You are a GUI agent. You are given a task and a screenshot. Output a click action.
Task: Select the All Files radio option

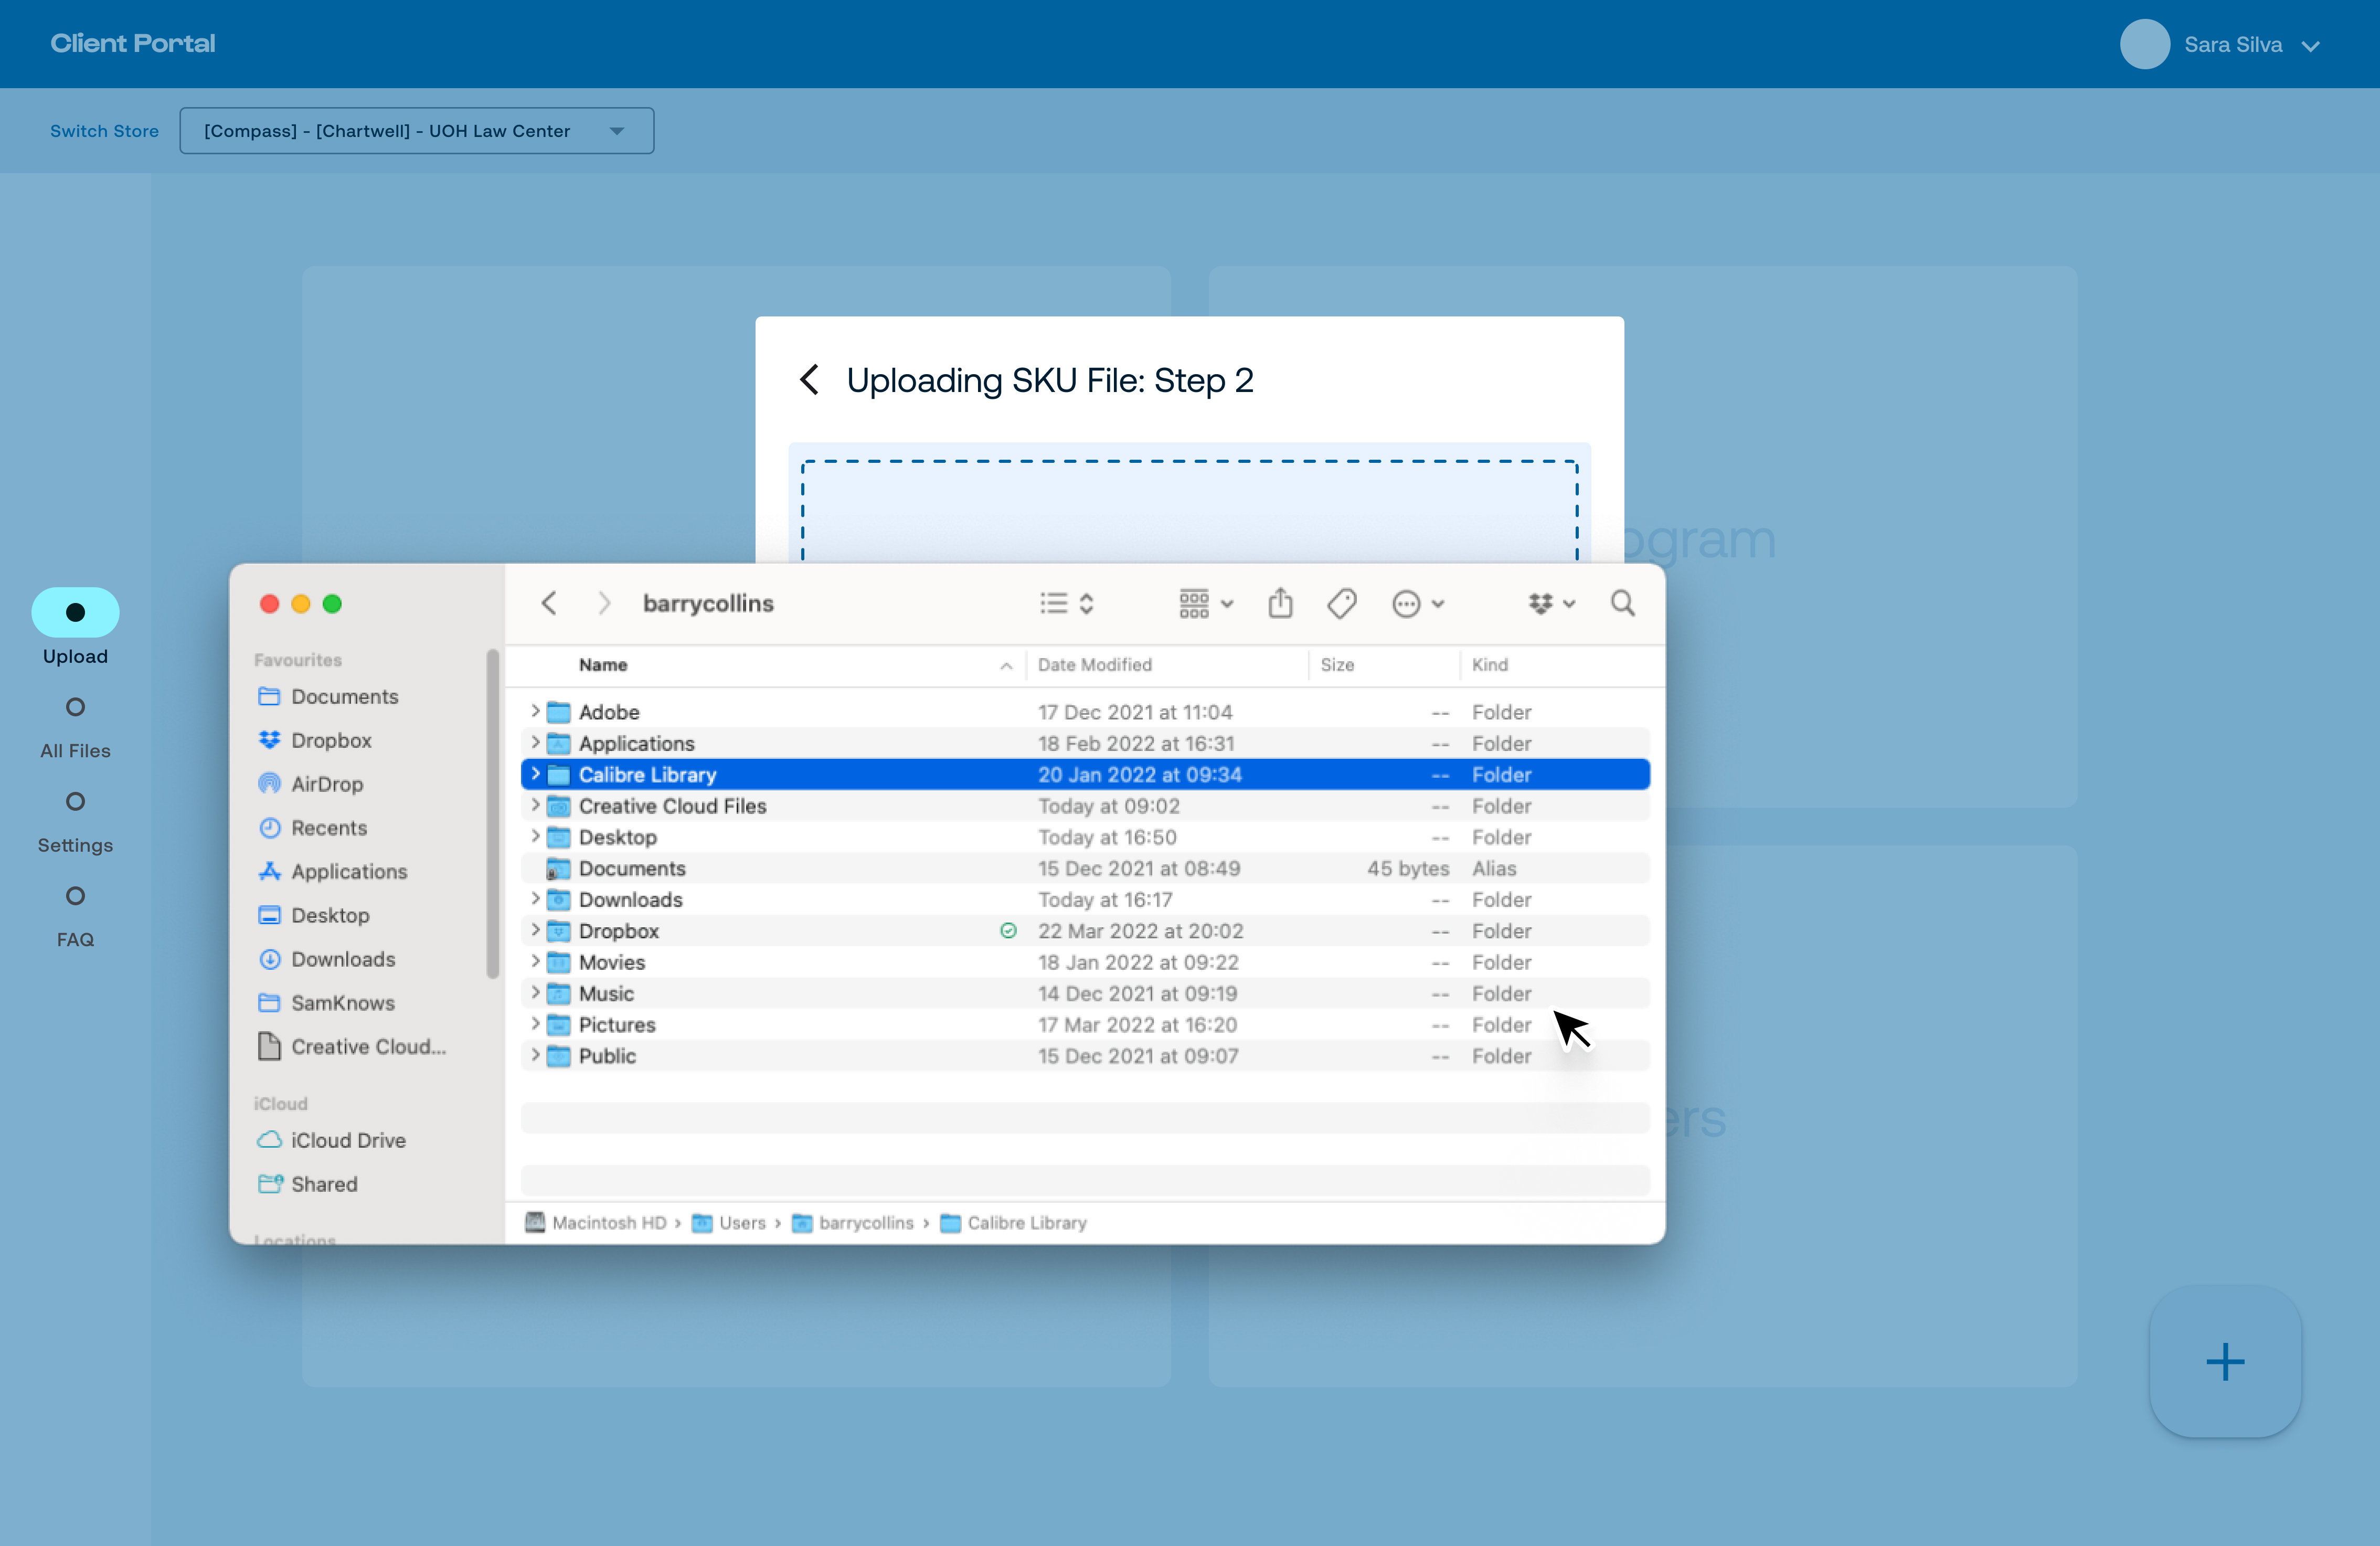(x=75, y=708)
